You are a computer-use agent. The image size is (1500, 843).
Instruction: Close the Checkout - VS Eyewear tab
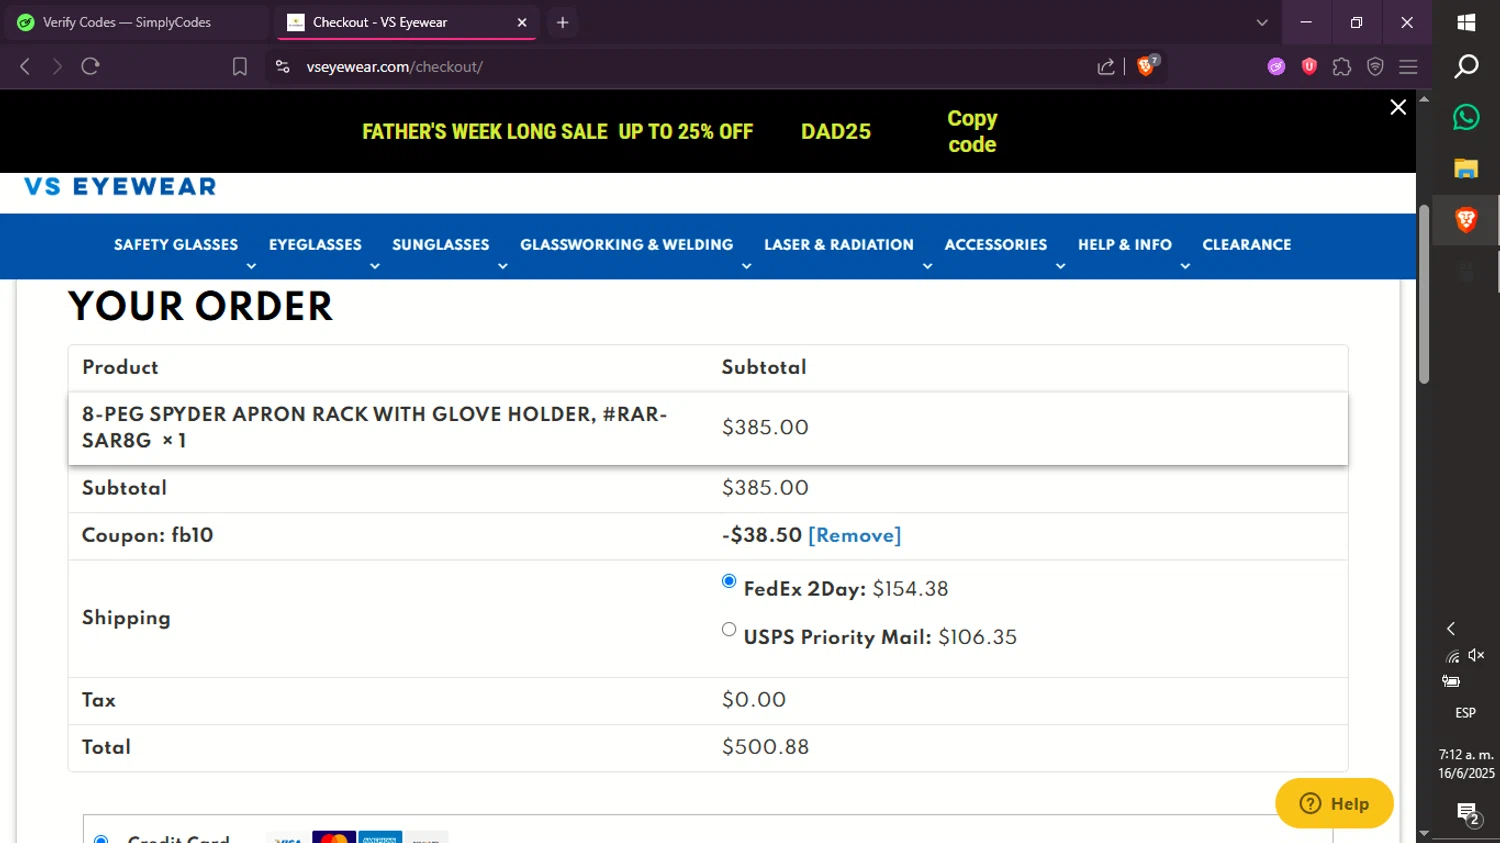pos(522,22)
